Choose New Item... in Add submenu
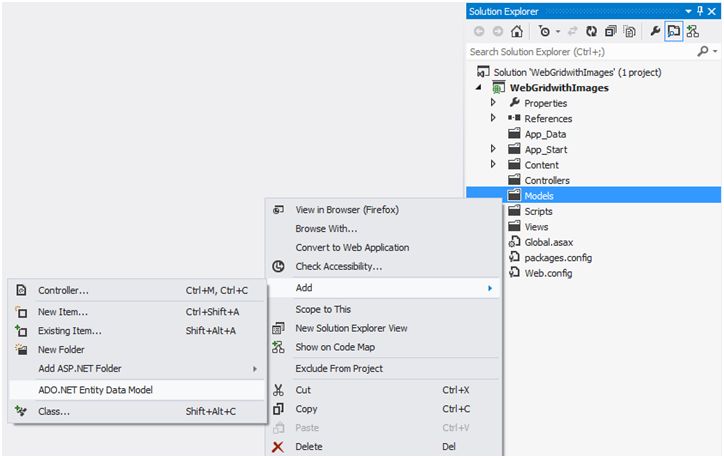 click(x=137, y=312)
